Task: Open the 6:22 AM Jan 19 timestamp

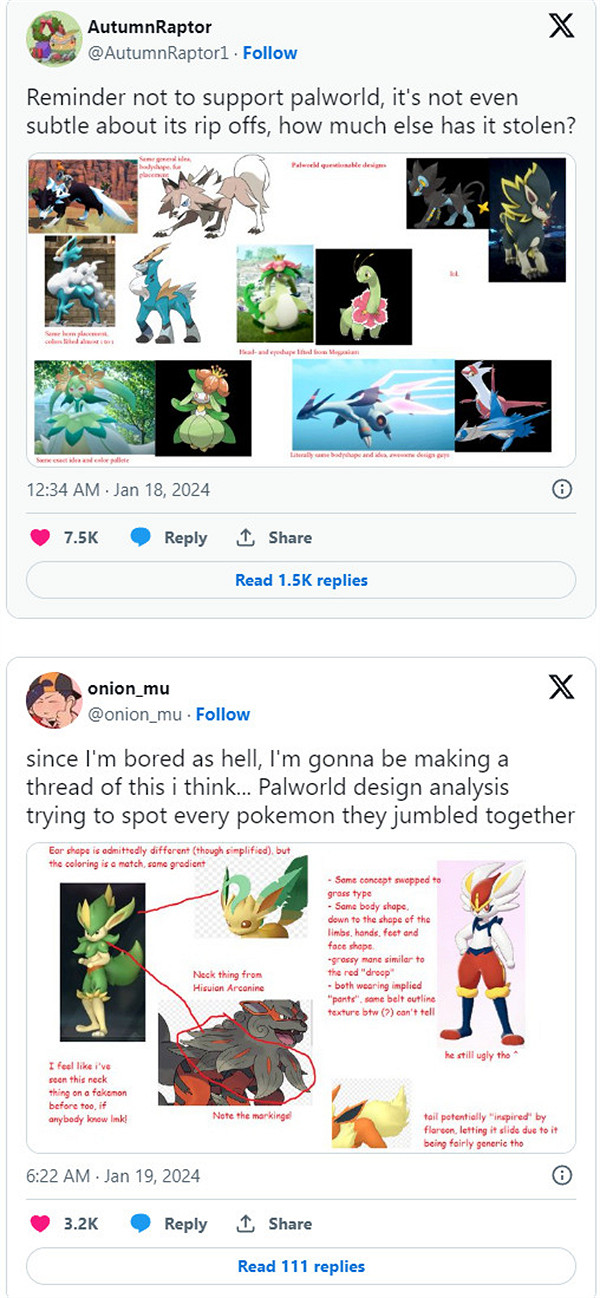Action: [x=113, y=1175]
